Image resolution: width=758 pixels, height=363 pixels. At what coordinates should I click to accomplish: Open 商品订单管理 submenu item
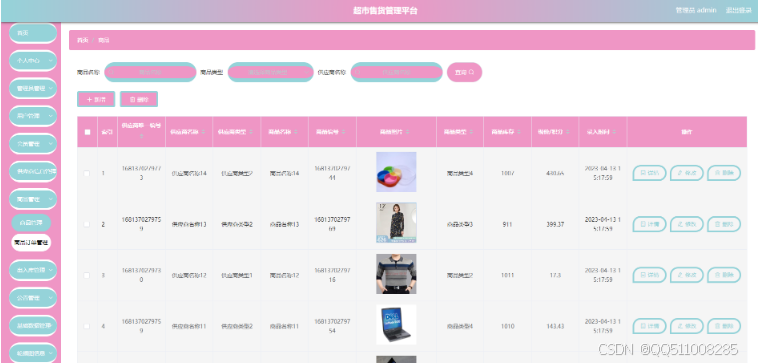[x=31, y=243]
